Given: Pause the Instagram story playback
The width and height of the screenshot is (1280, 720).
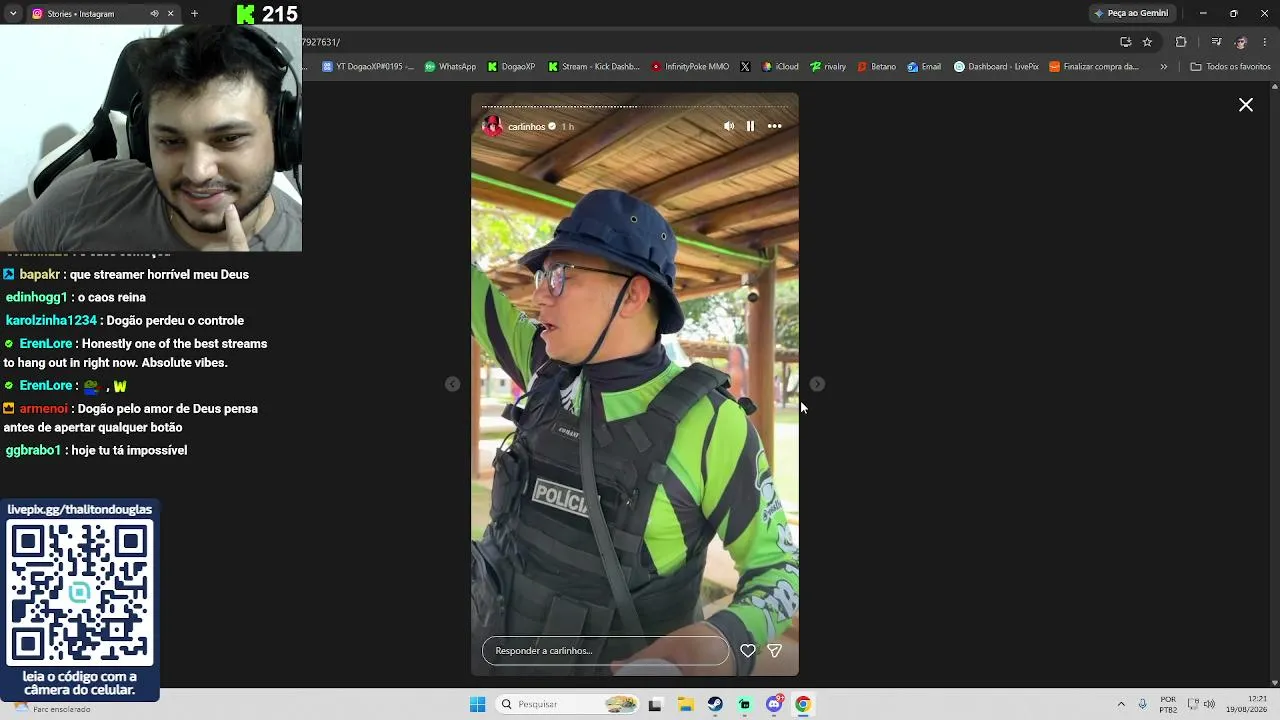Looking at the screenshot, I should click(x=750, y=126).
